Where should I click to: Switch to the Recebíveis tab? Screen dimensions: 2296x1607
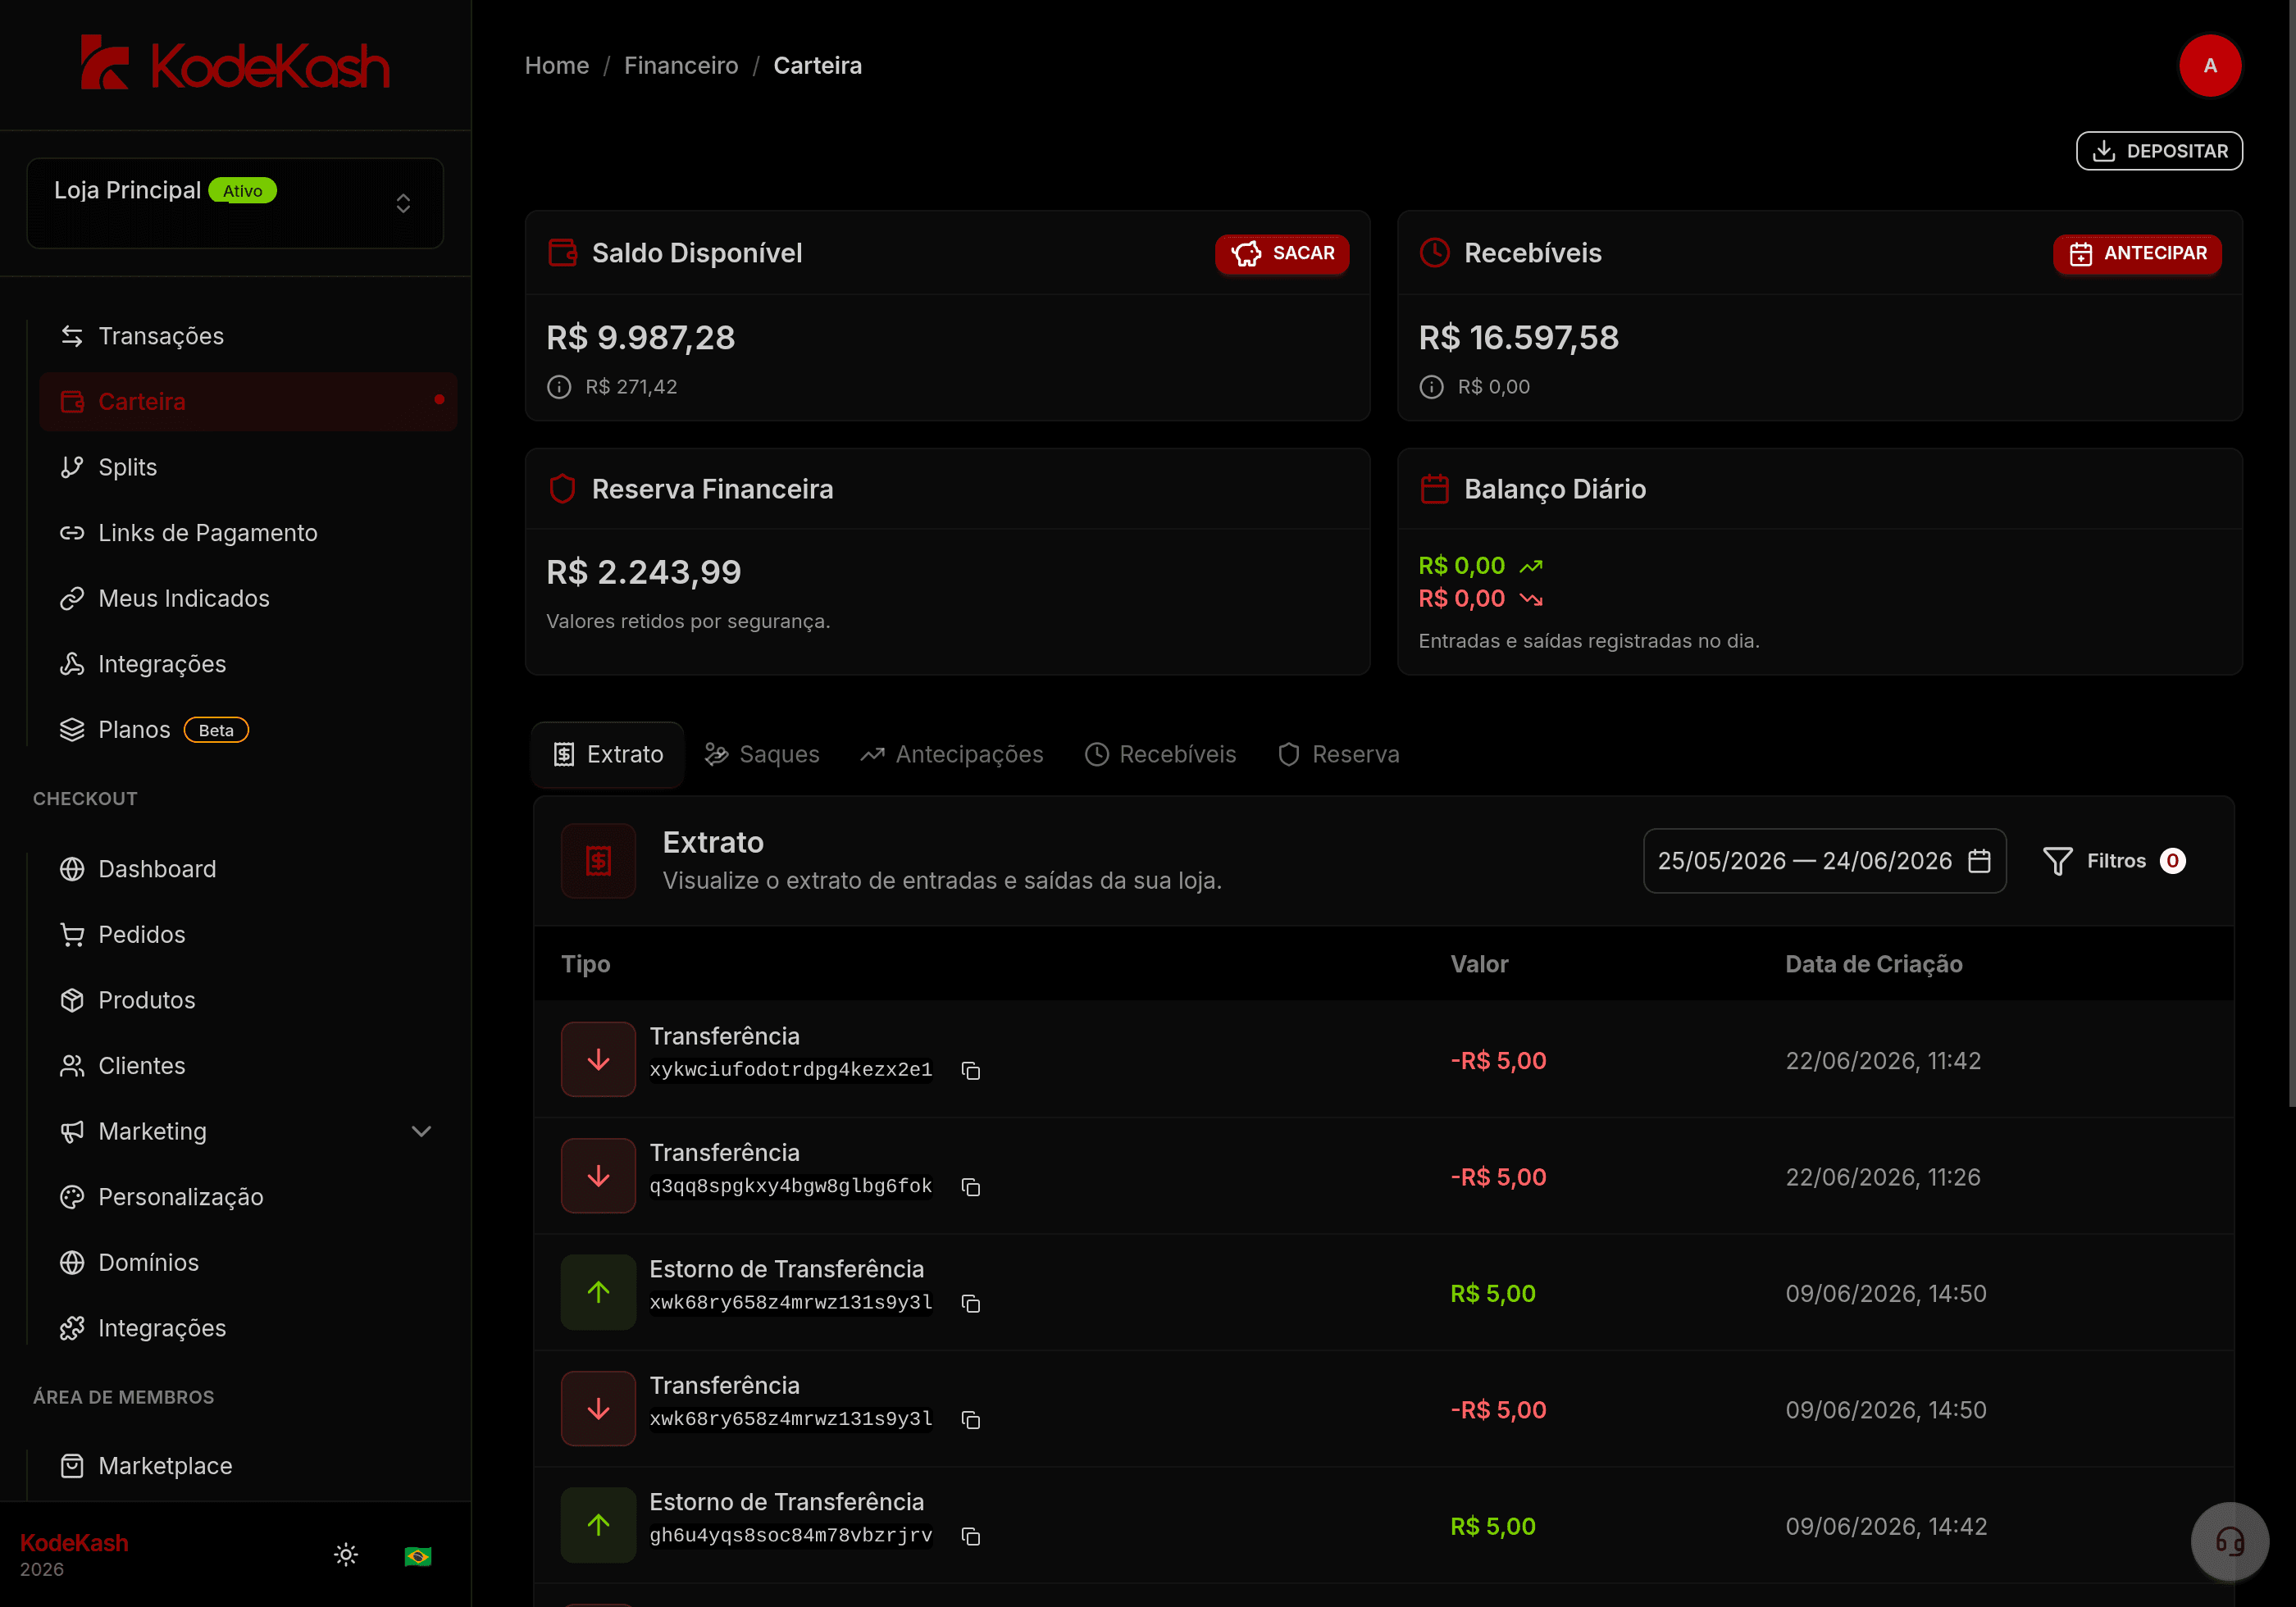tap(1161, 754)
